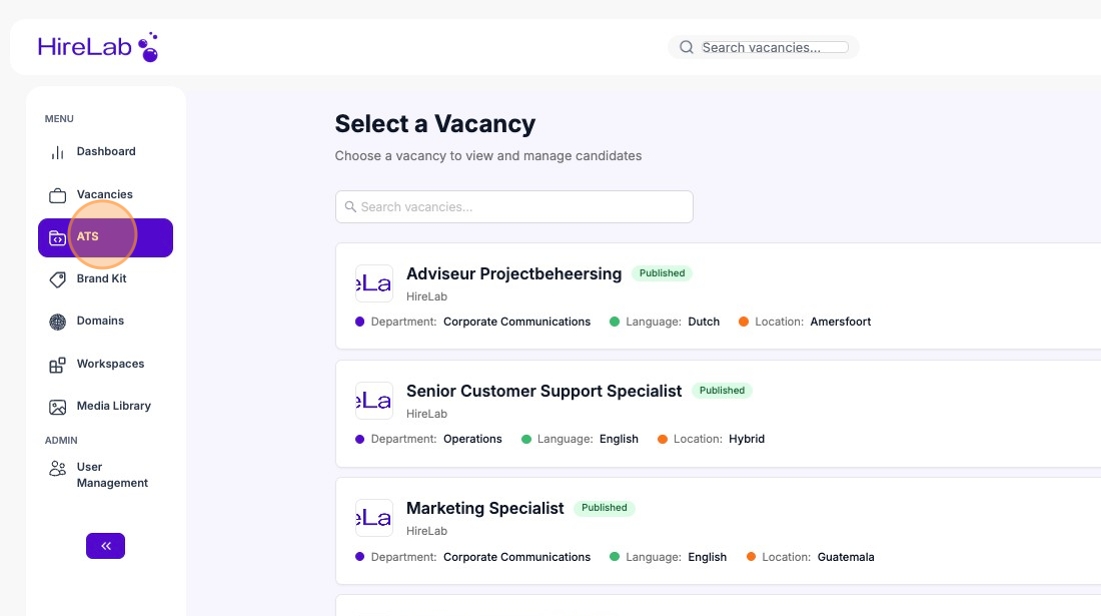Click the highlighted ATS icon
This screenshot has height=616, width=1101.
(57, 237)
